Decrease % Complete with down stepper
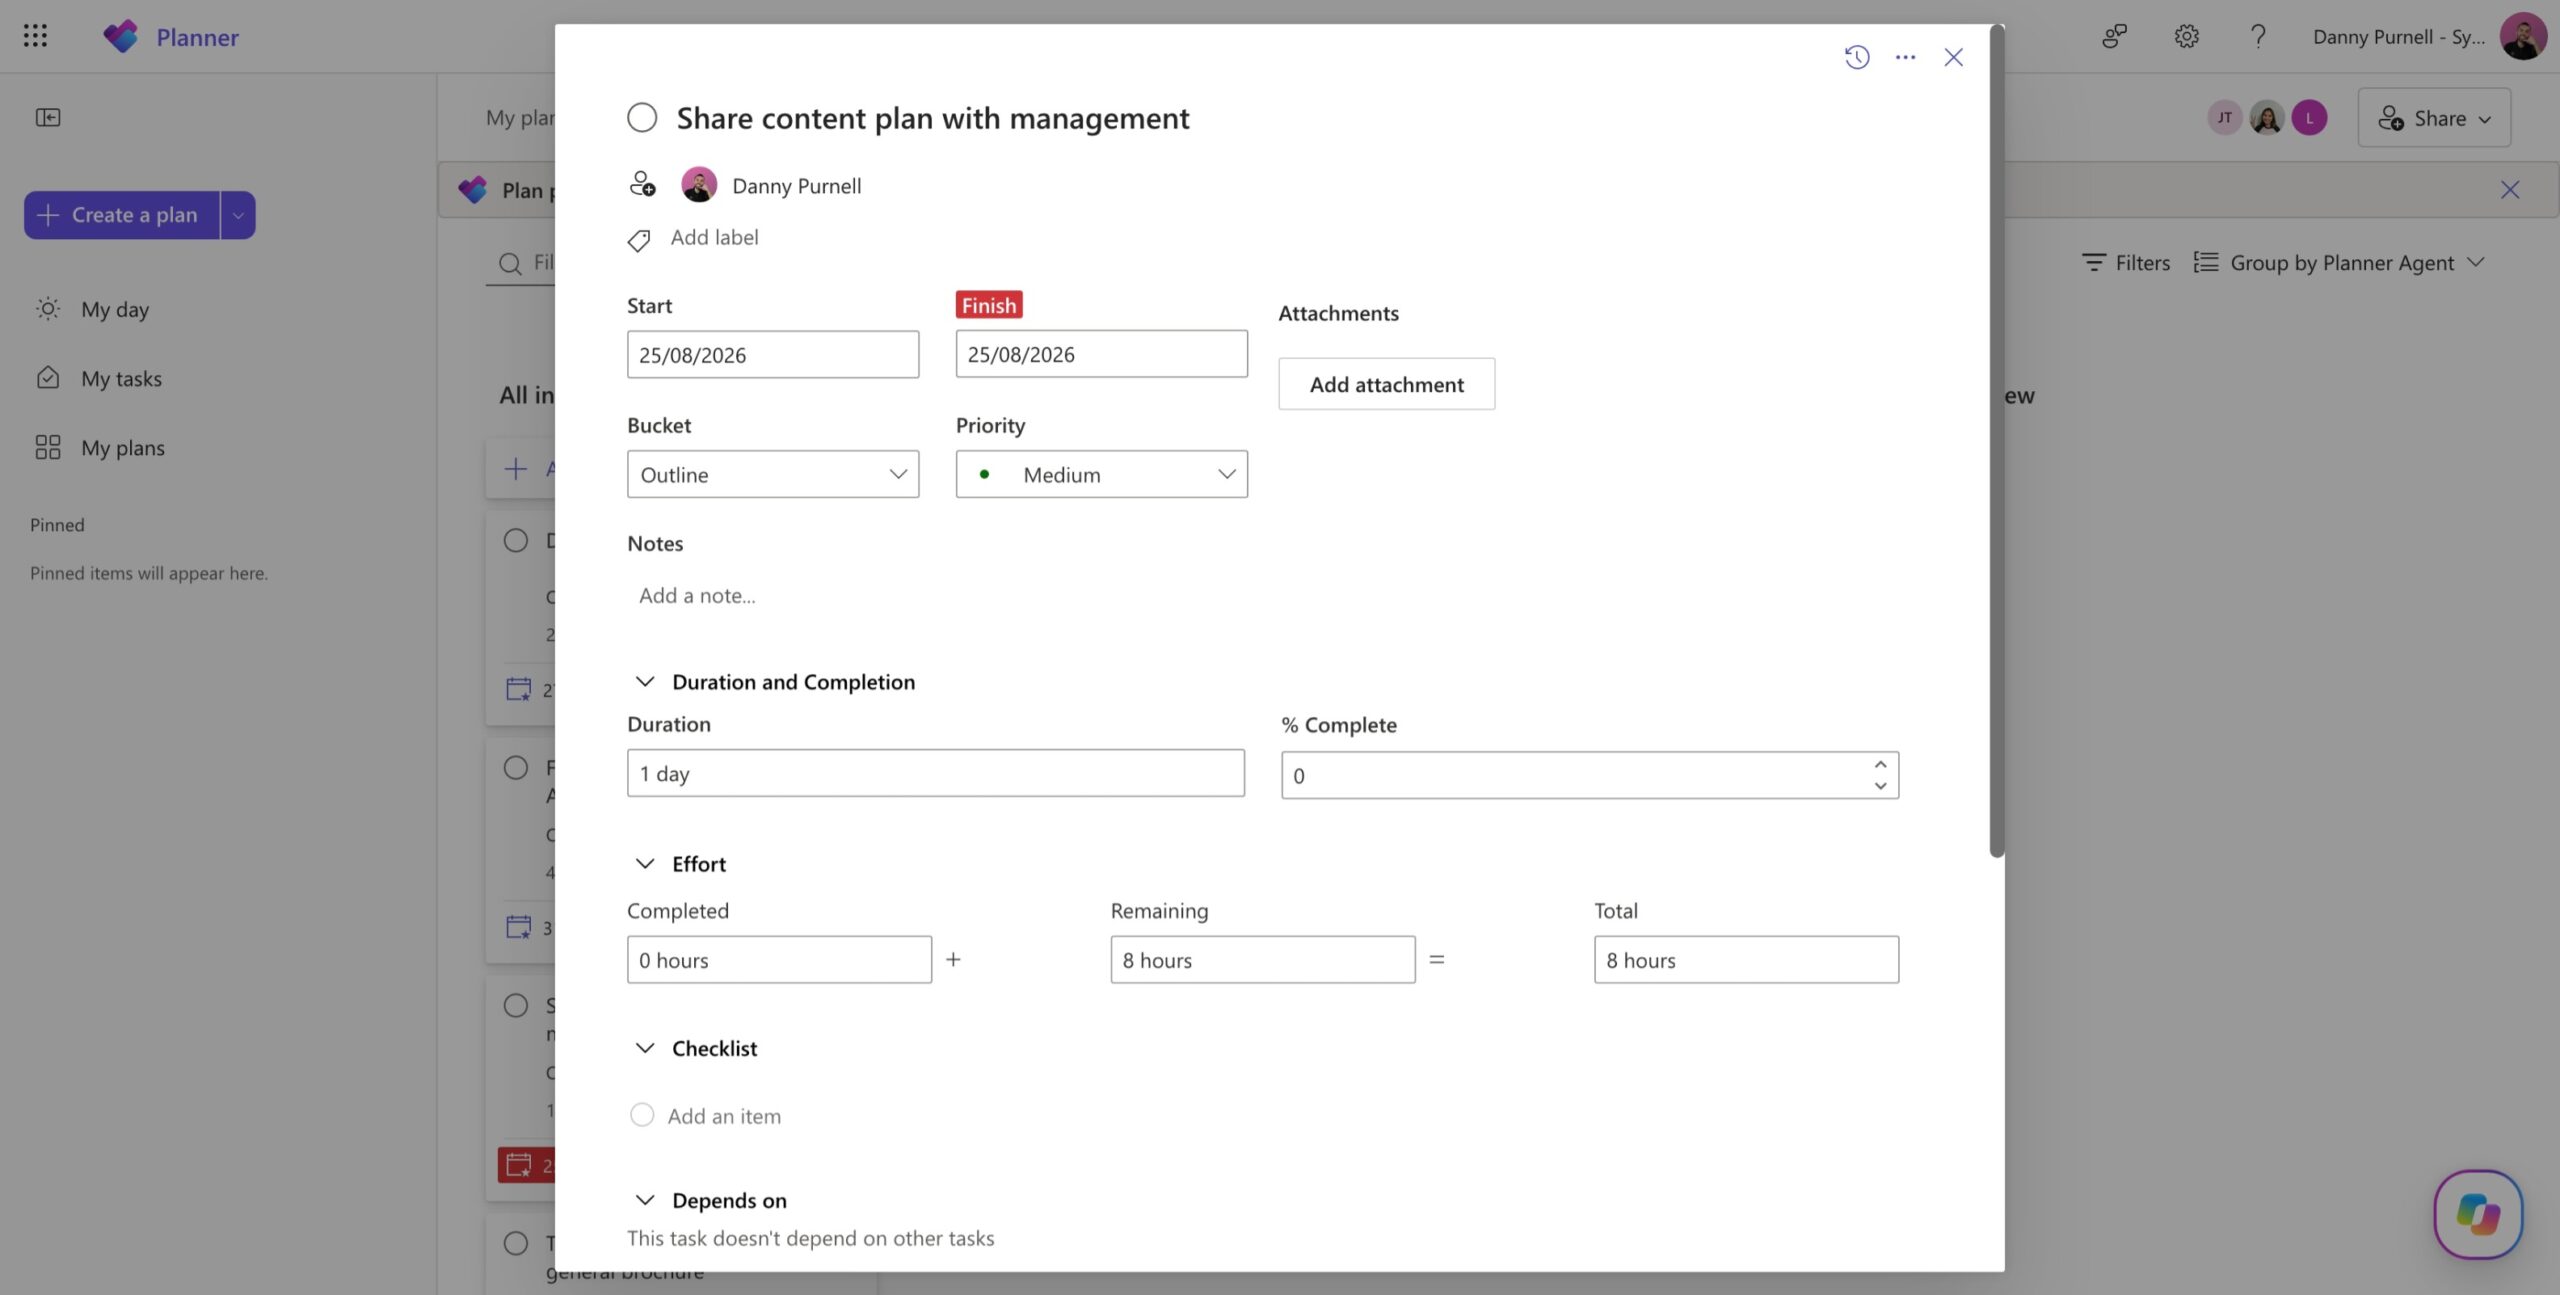Image resolution: width=2560 pixels, height=1295 pixels. [1880, 786]
